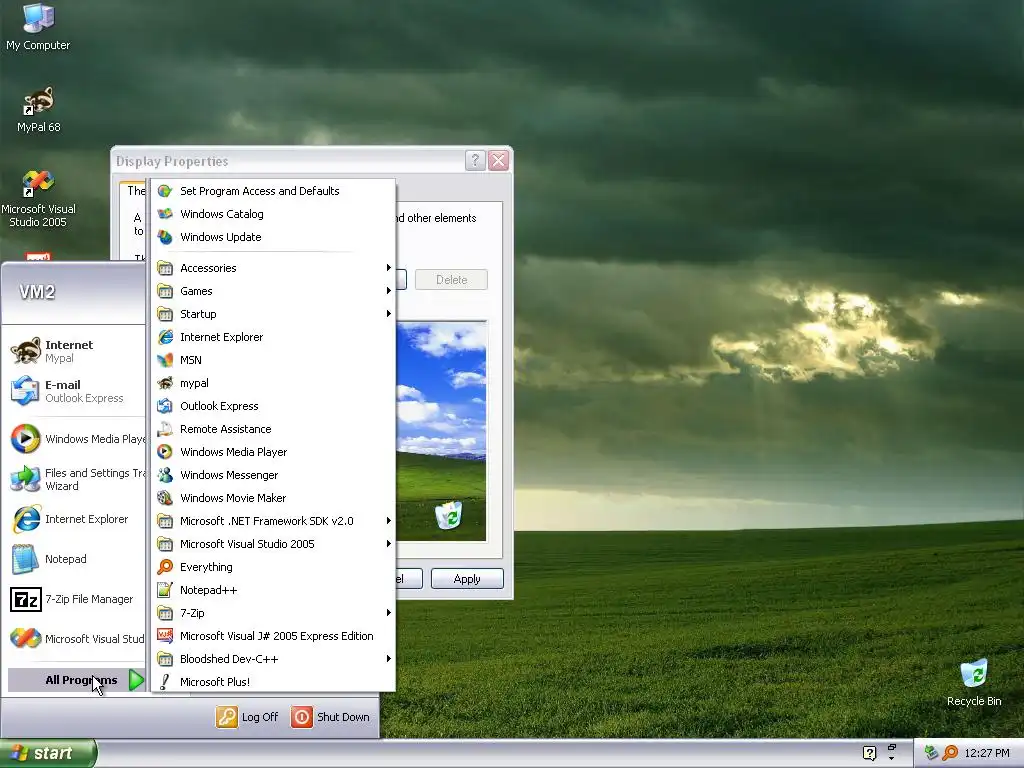The height and width of the screenshot is (768, 1024).
Task: Click All Programs green arrow
Action: pyautogui.click(x=136, y=680)
